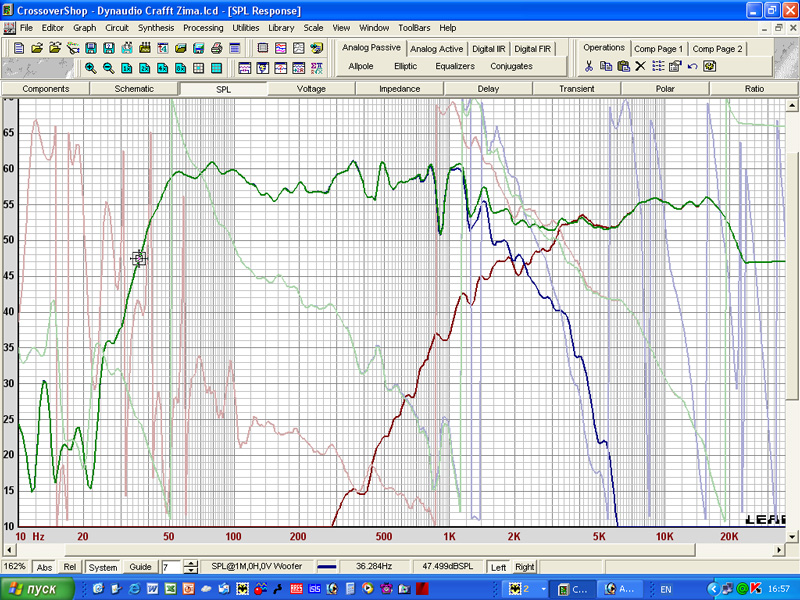Switch to the Voltage graph tab
Screen dimensions: 800x600
click(x=311, y=89)
